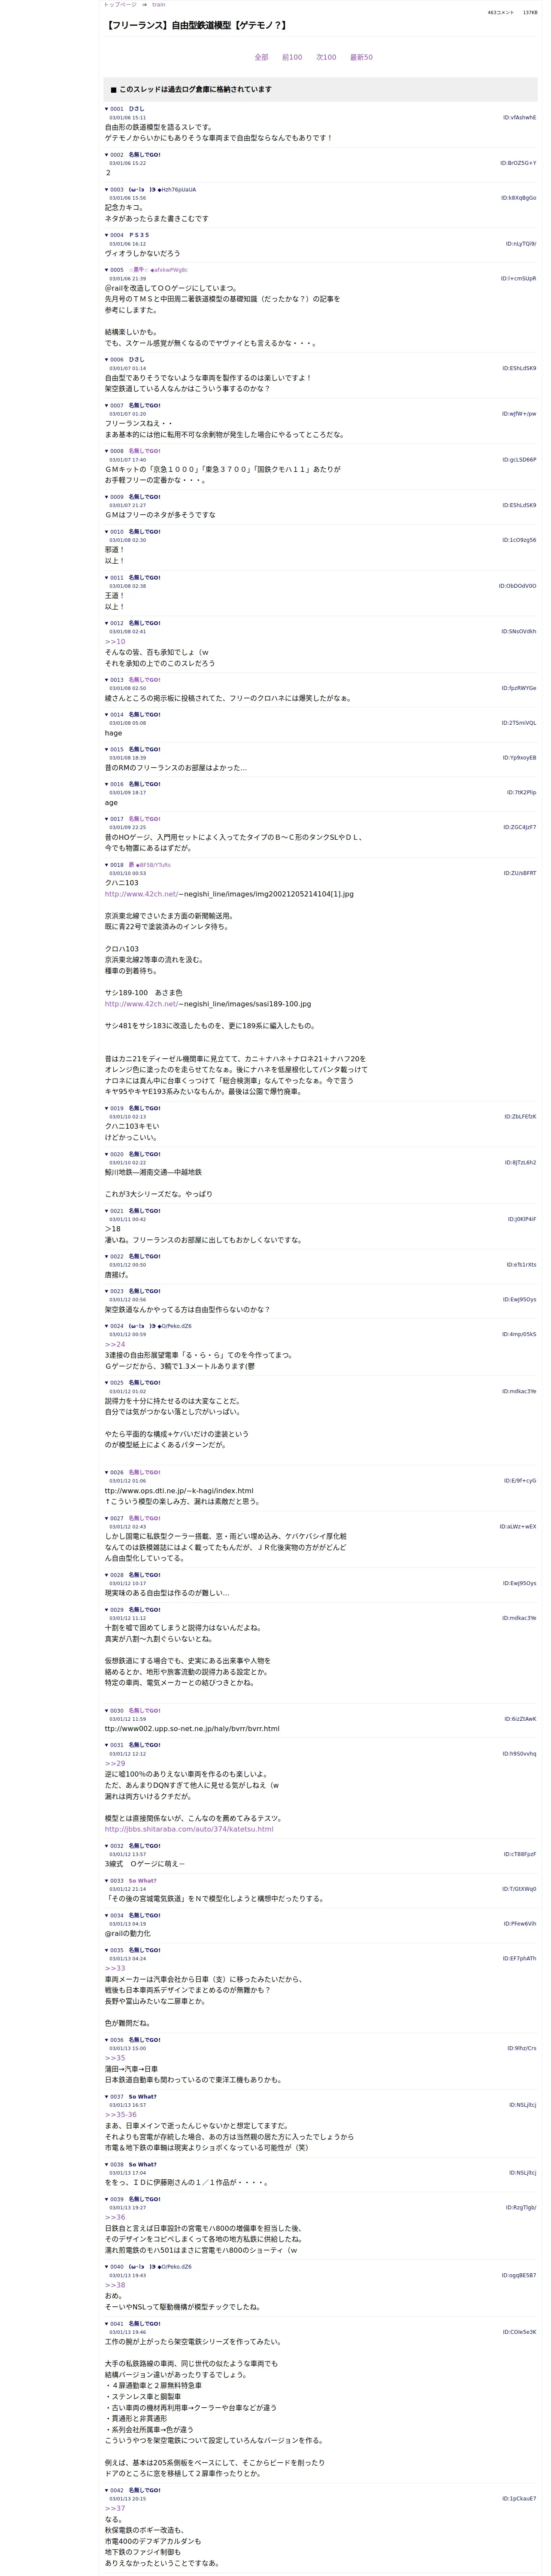Follow the >>35-36 anchor in post 0037
551x2576 pixels.
[x=121, y=2115]
